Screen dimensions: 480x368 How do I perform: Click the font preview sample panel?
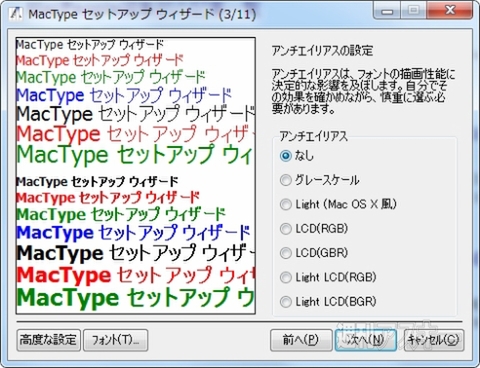pyautogui.click(x=136, y=176)
